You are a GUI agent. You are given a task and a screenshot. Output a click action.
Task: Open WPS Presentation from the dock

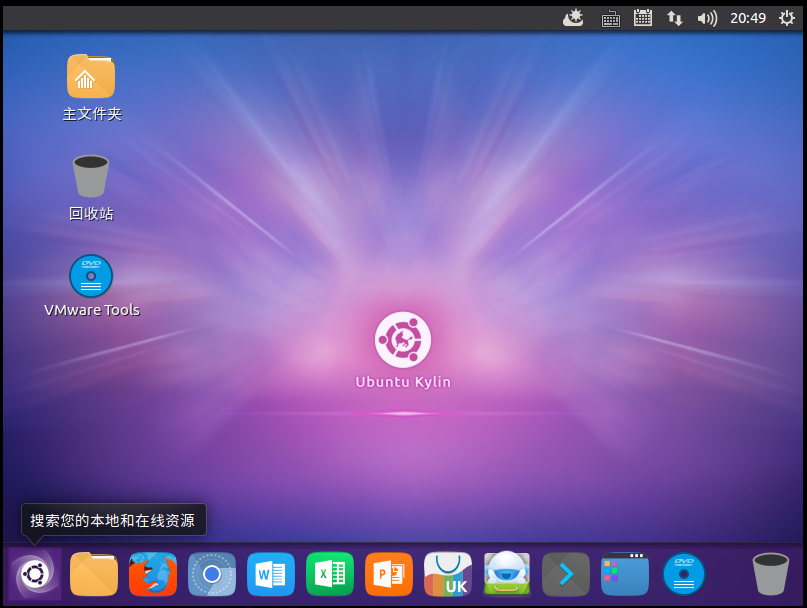point(389,574)
